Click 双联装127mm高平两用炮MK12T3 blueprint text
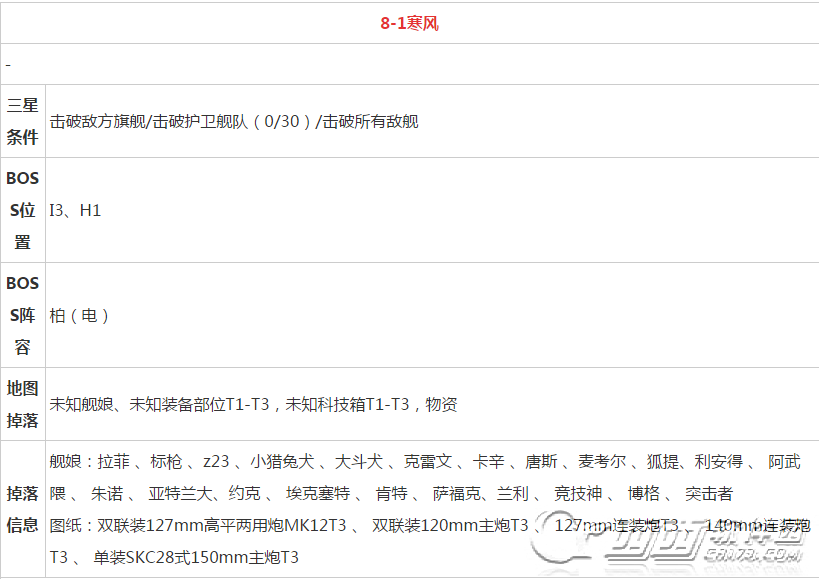 point(221,525)
